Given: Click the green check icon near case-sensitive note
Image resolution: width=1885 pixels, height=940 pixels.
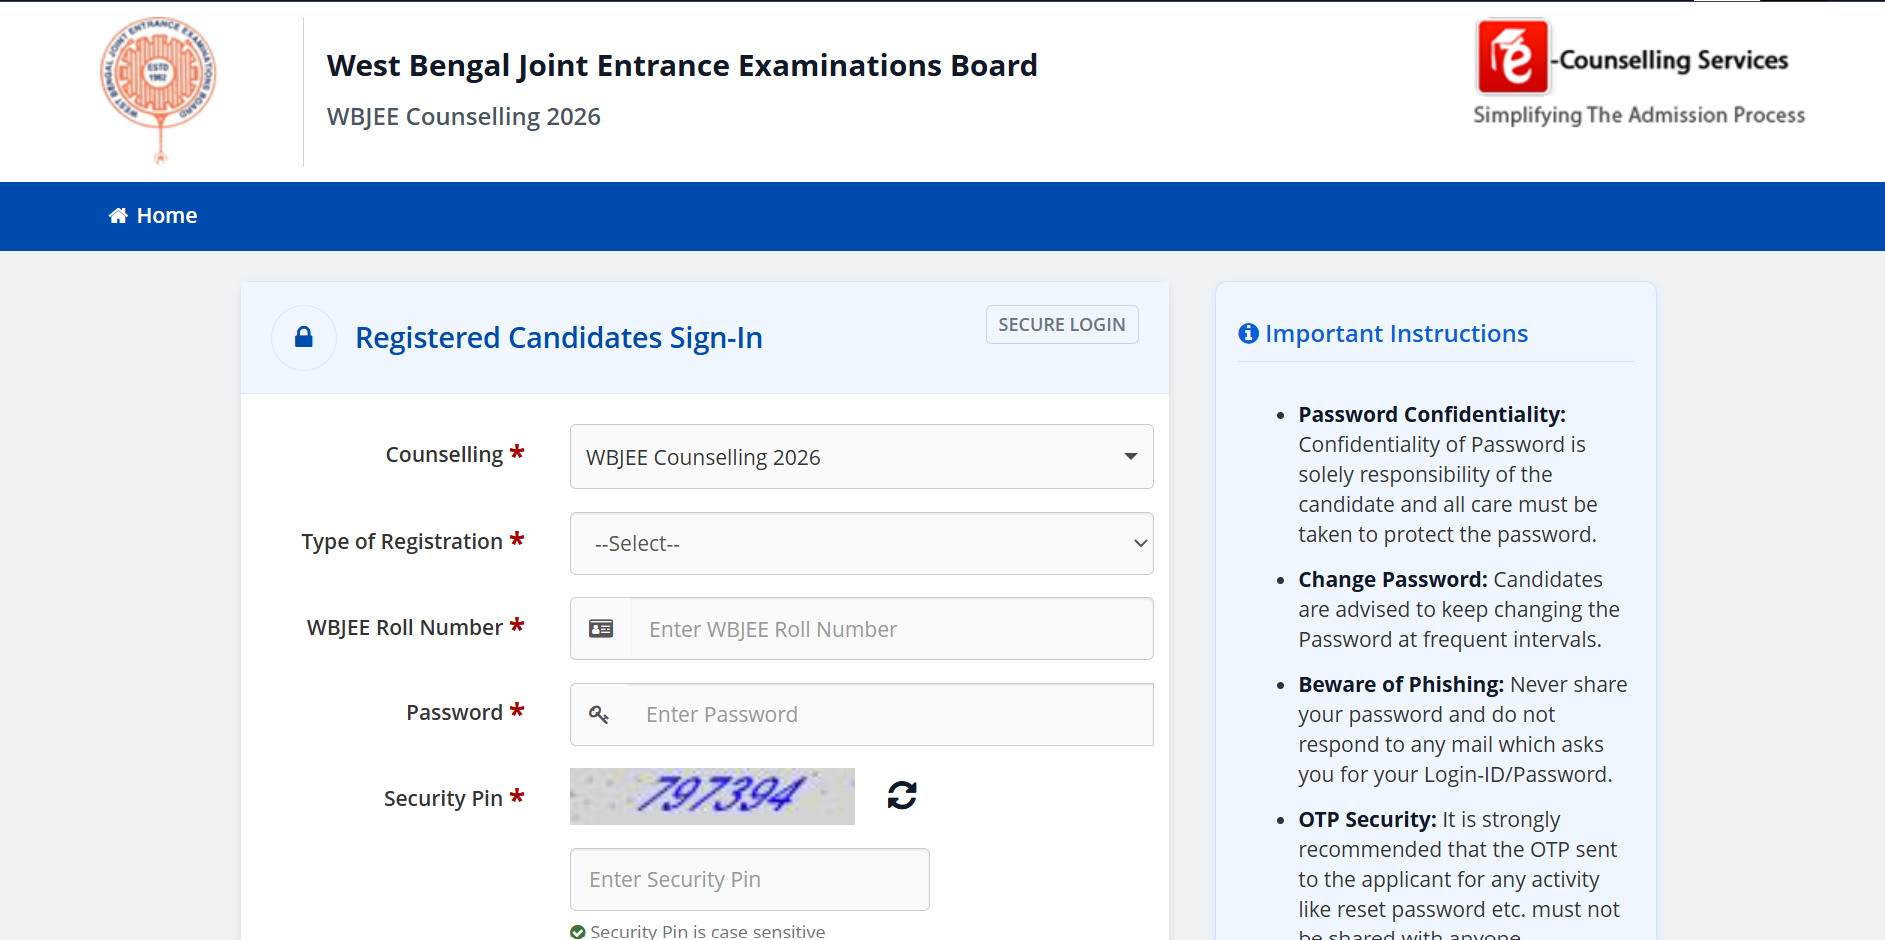Looking at the screenshot, I should [578, 932].
